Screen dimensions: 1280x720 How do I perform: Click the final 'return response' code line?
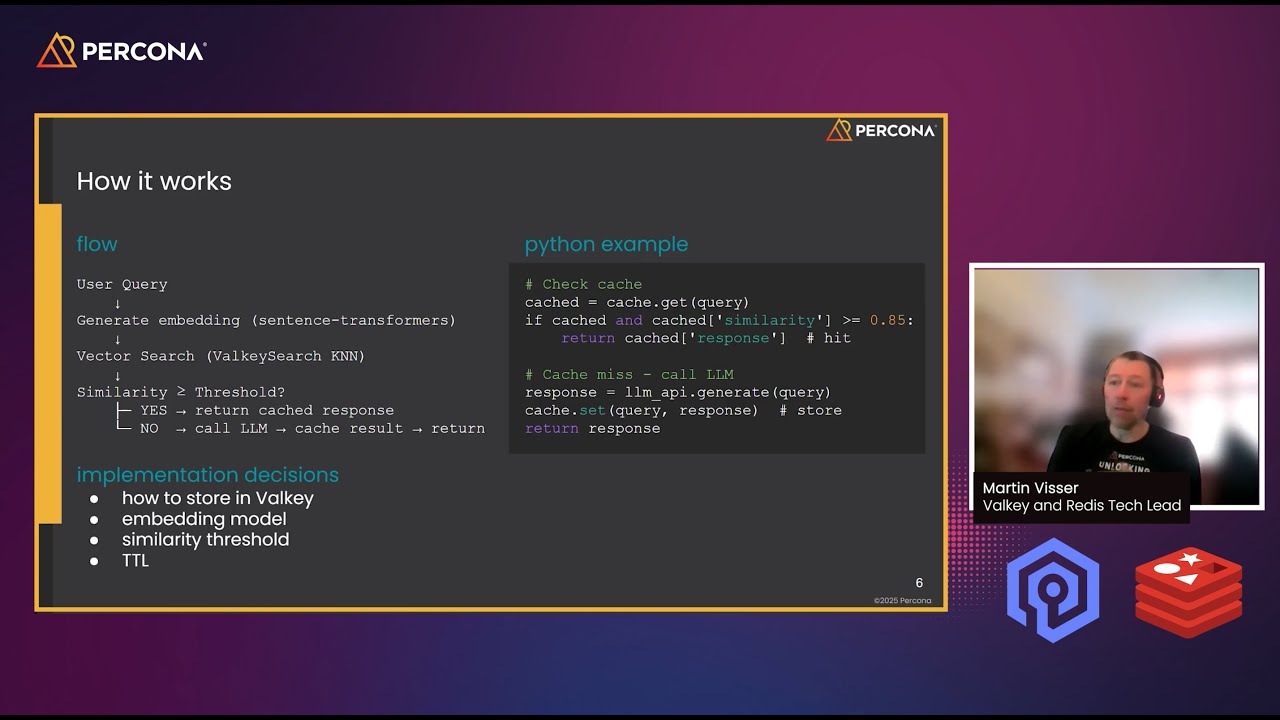pyautogui.click(x=593, y=428)
